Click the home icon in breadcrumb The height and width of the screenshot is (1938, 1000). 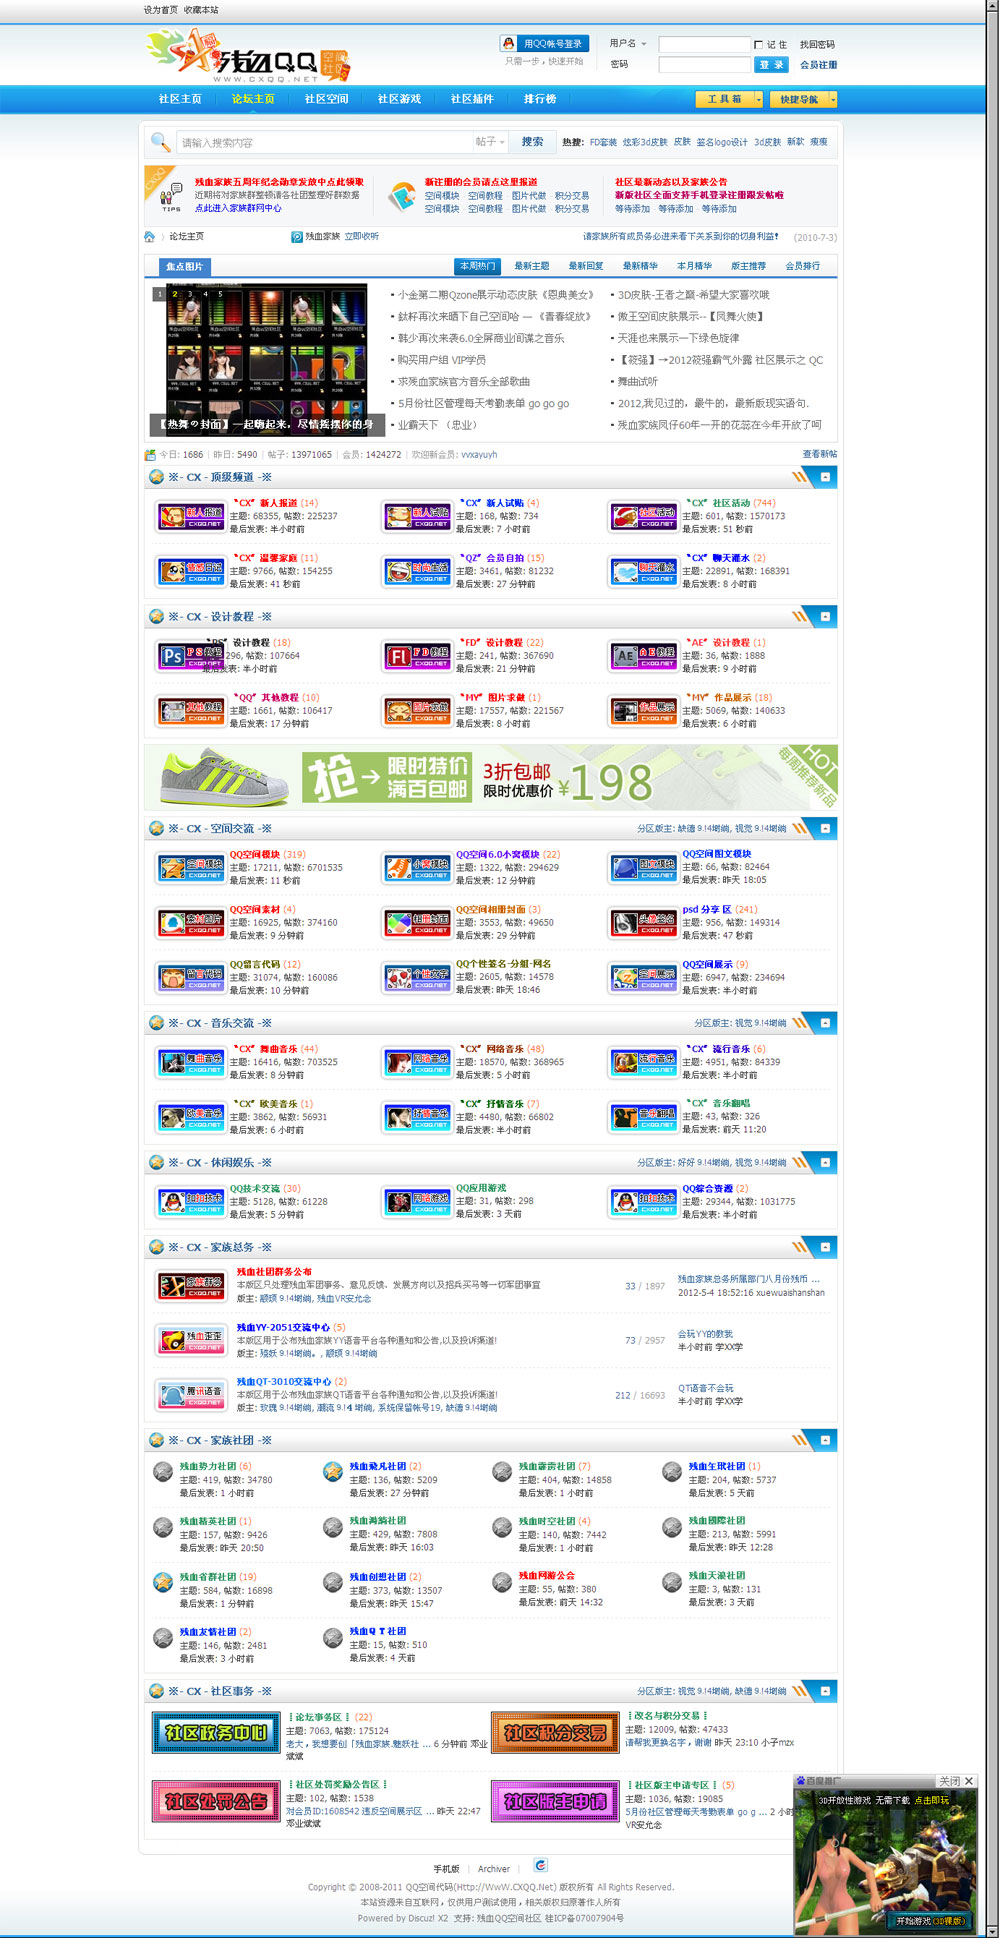[x=149, y=237]
